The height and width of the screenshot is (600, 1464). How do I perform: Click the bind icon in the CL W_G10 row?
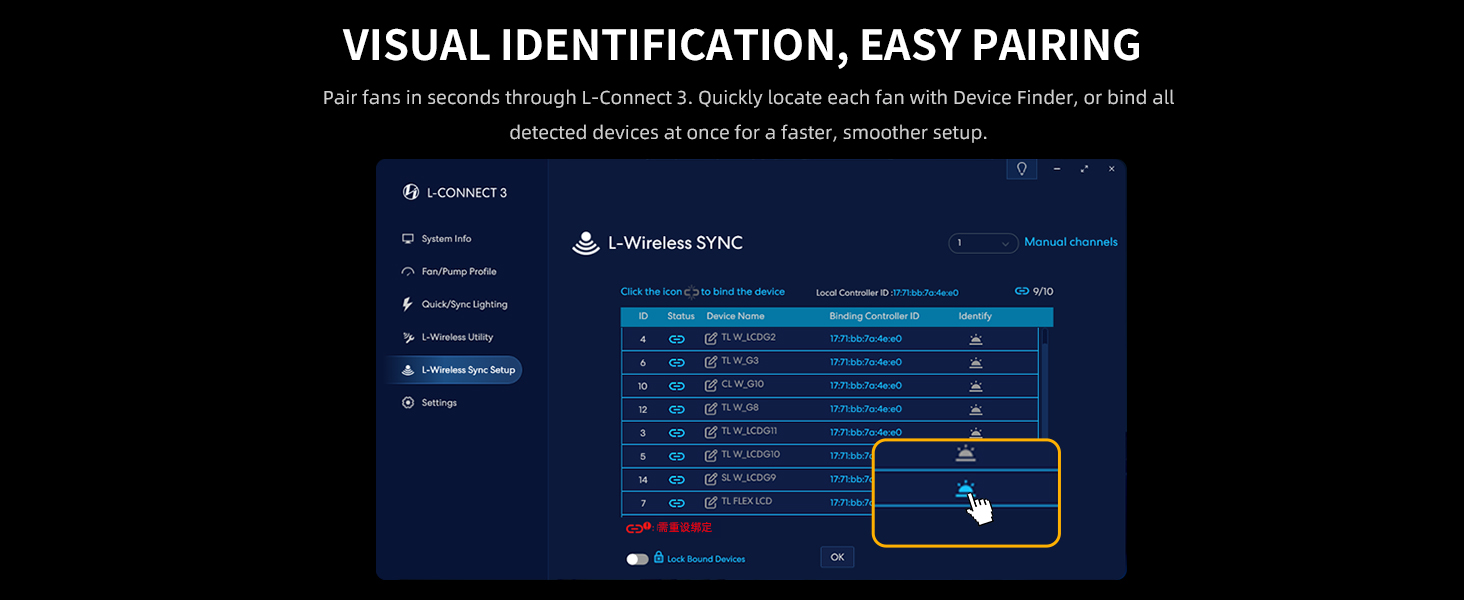coord(677,386)
